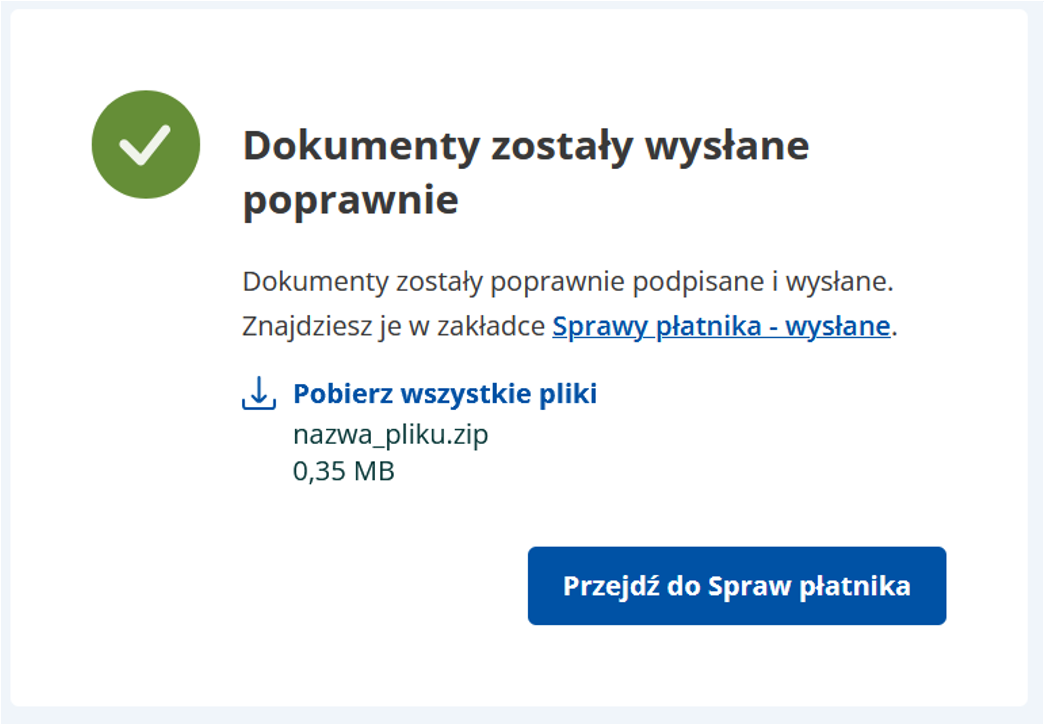The width and height of the screenshot is (1047, 728).
Task: Click the checkmark inside the green circle
Action: pyautogui.click(x=144, y=143)
